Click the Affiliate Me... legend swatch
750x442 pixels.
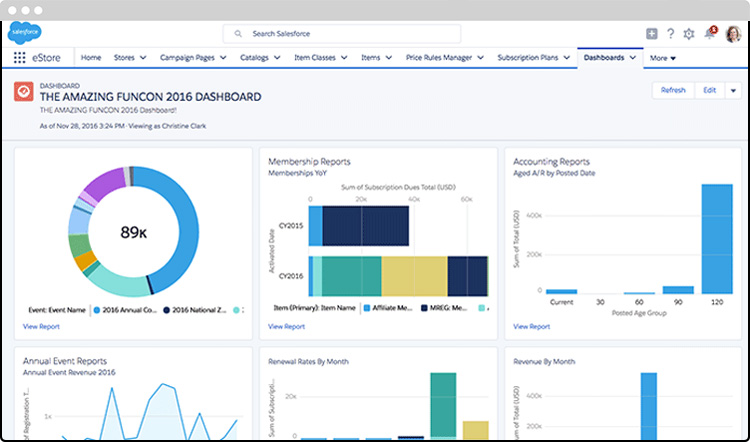click(367, 309)
